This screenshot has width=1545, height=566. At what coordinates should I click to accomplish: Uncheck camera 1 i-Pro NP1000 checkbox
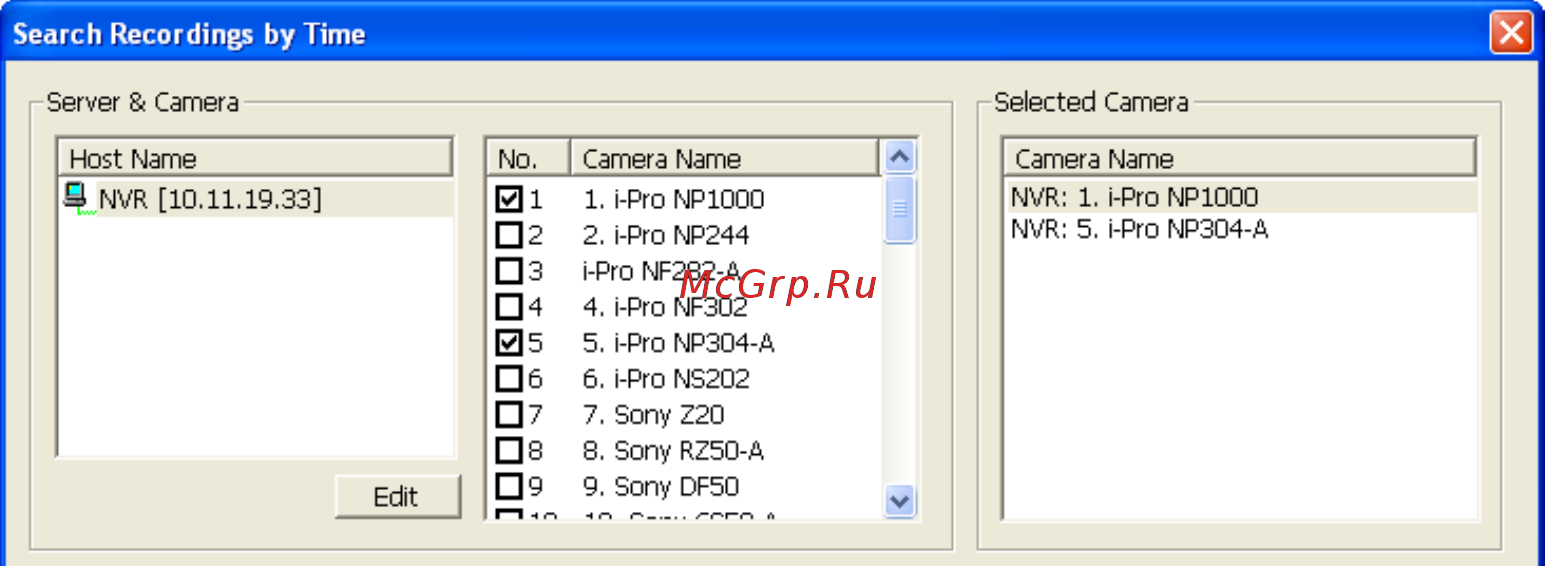tap(509, 199)
